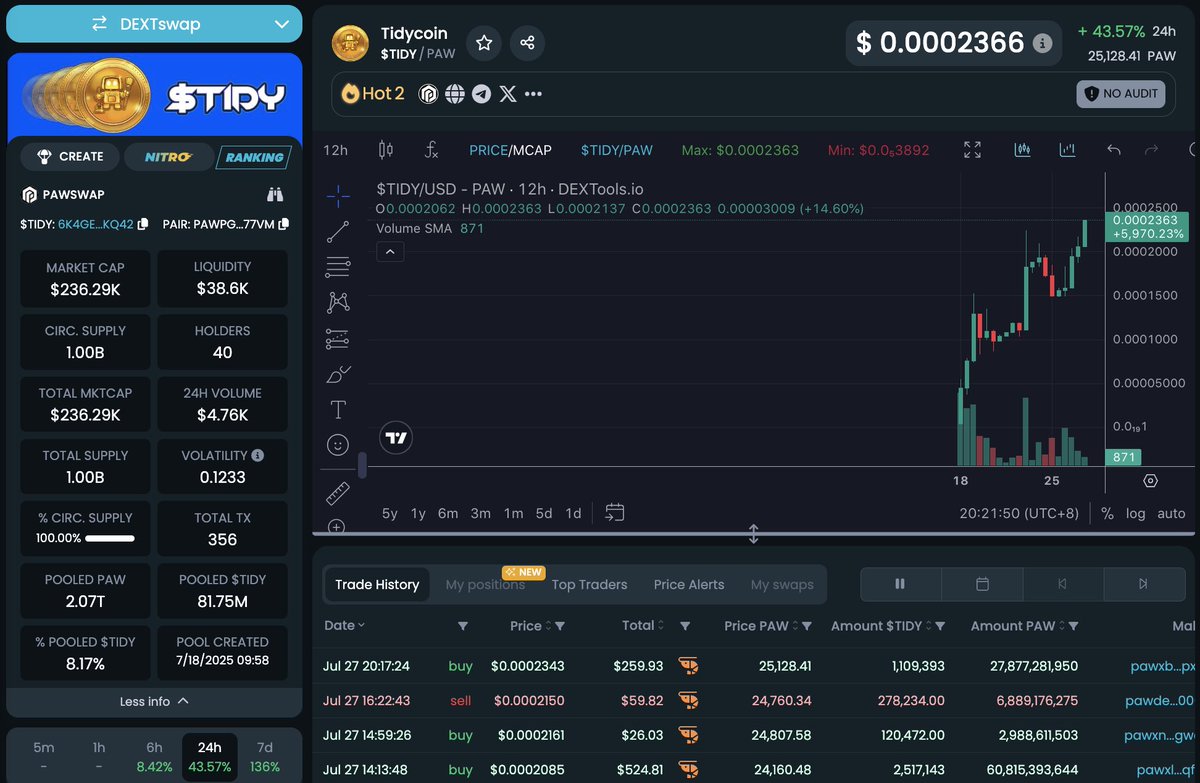Filter trades by Amount $TIDY funnel
This screenshot has height=783, width=1200.
coord(940,626)
